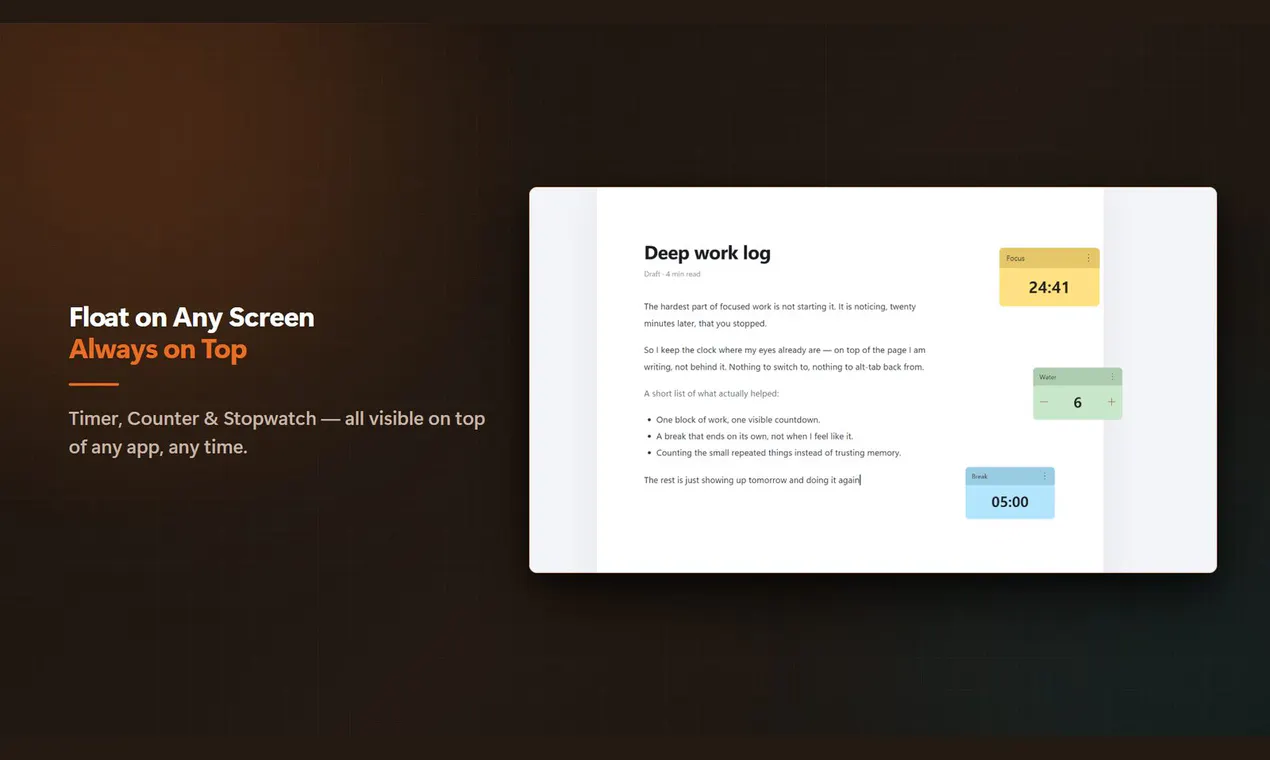Click the "One block of work" bullet

[738, 420]
